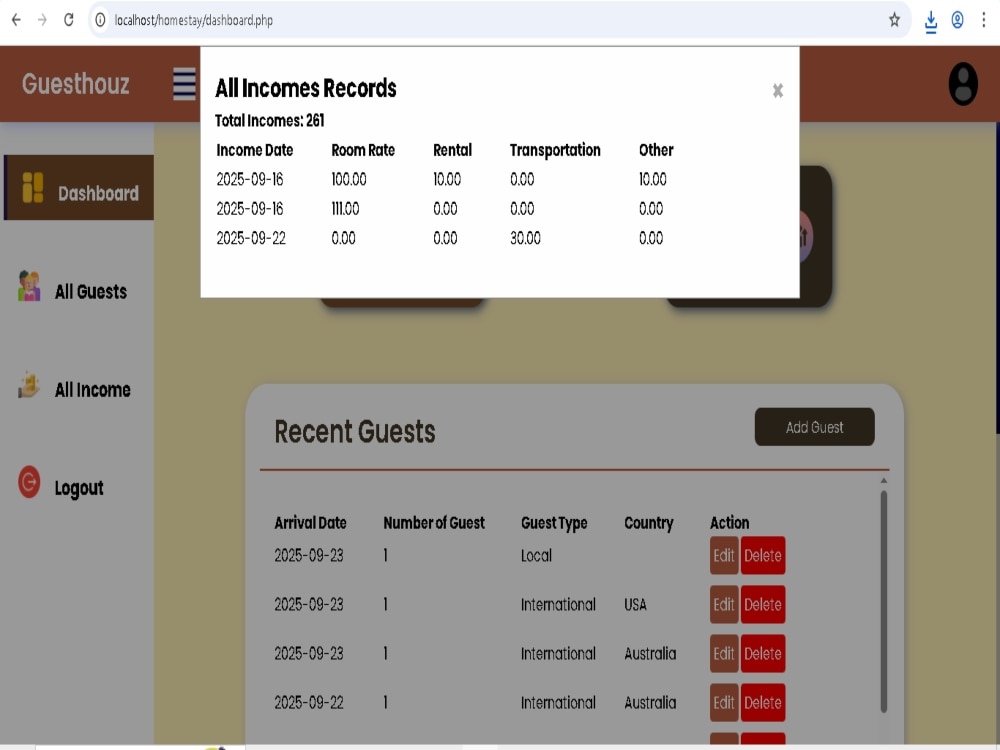Edit the USA guest row
This screenshot has height=750, width=1000.
tap(724, 605)
